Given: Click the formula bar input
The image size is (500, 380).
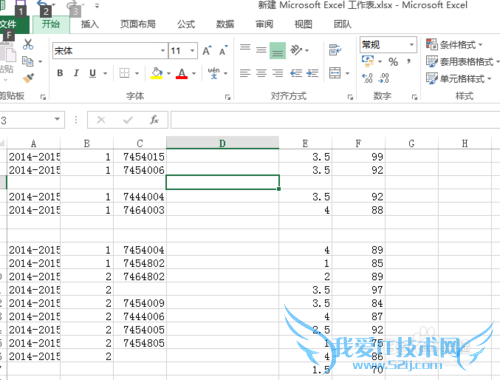Looking at the screenshot, I should [335, 120].
